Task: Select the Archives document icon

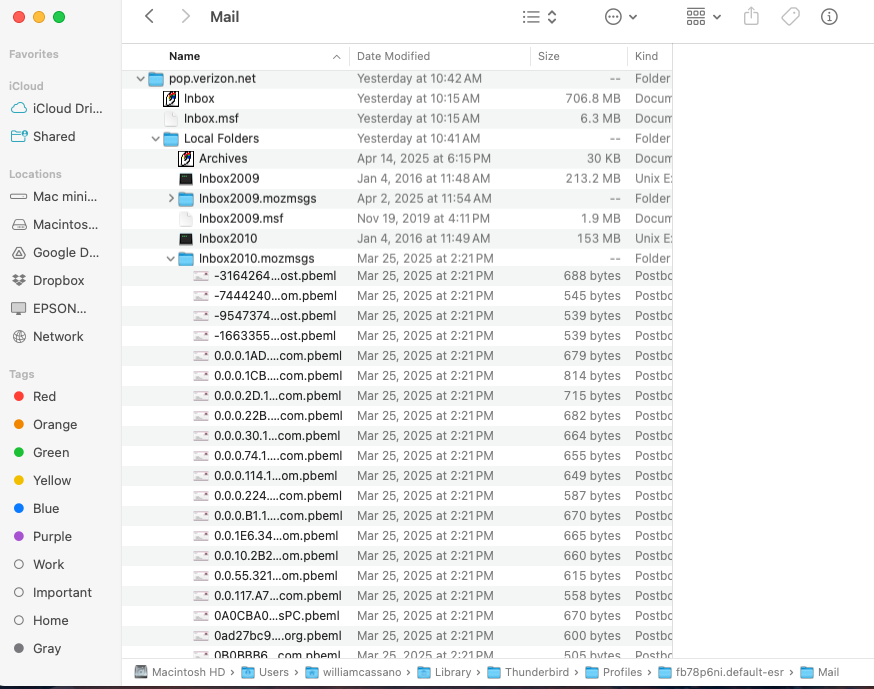Action: click(x=186, y=159)
